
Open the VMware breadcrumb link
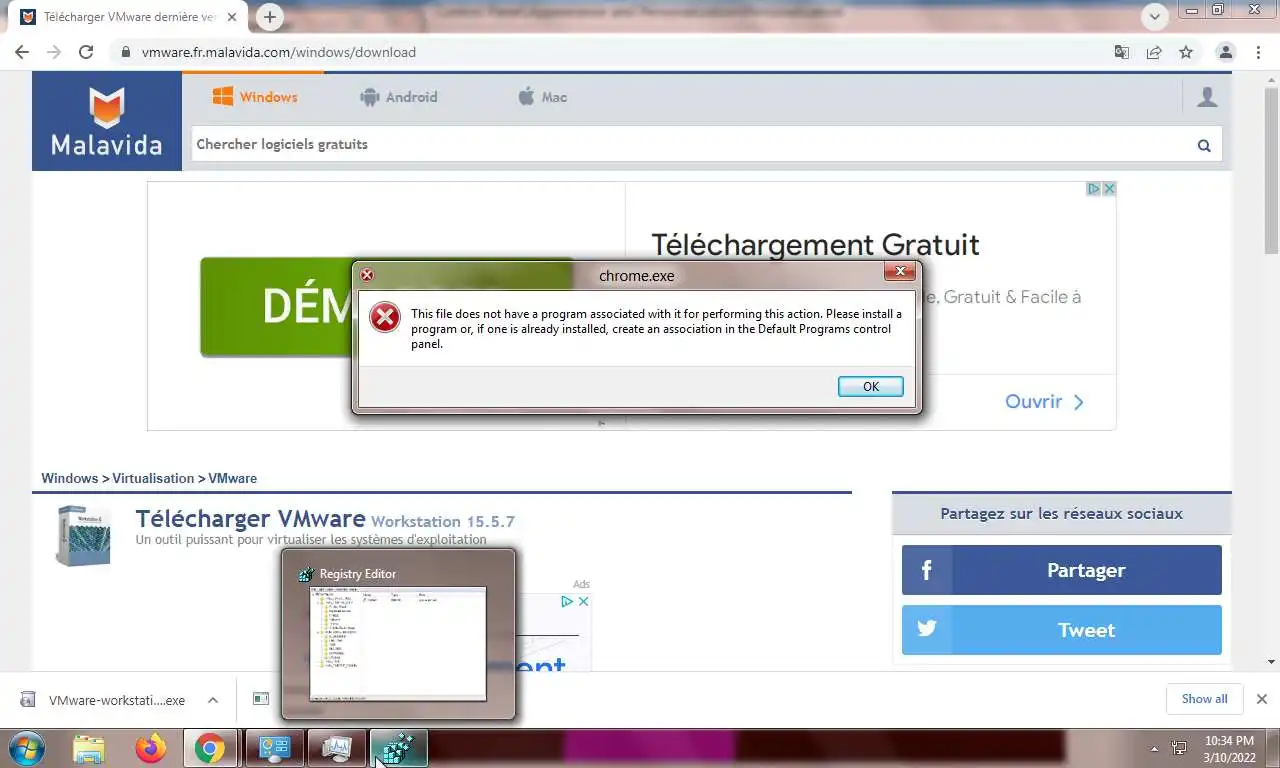[233, 478]
